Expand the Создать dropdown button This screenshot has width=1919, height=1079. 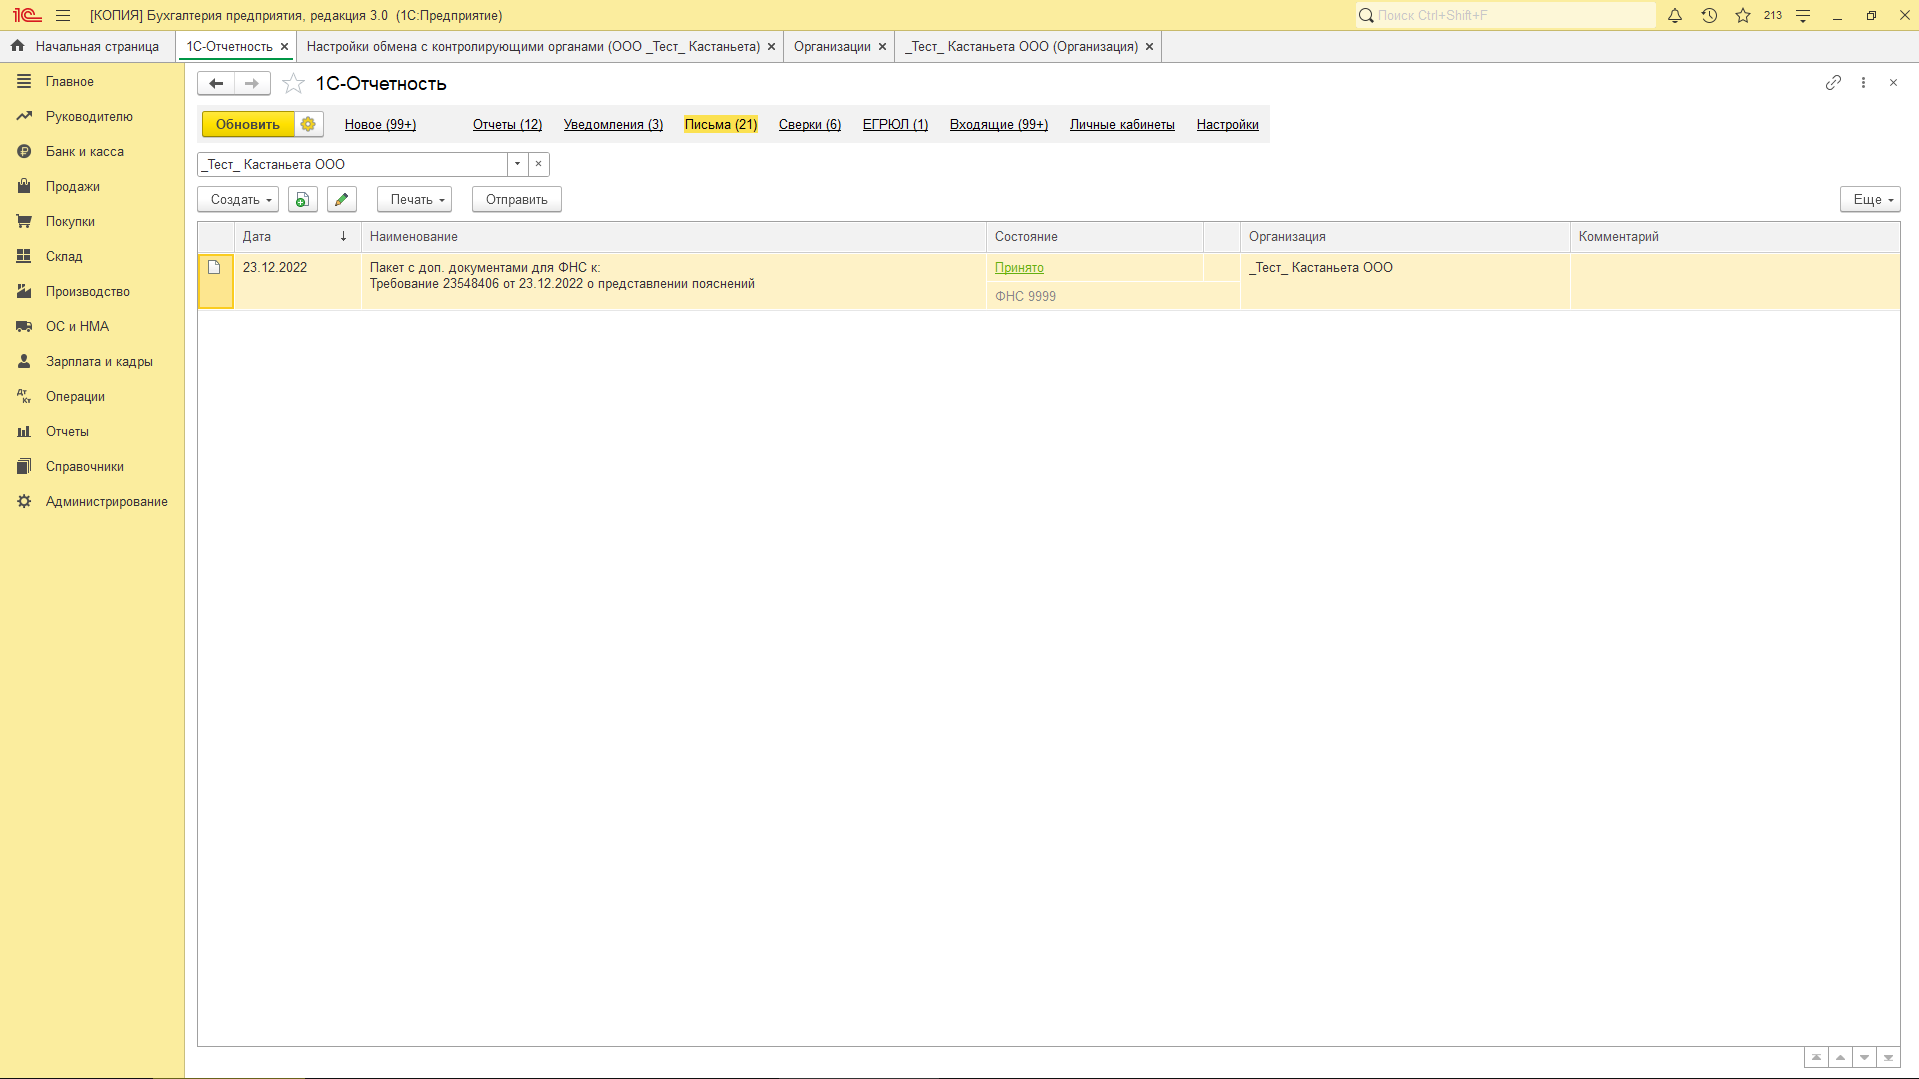[x=238, y=199]
